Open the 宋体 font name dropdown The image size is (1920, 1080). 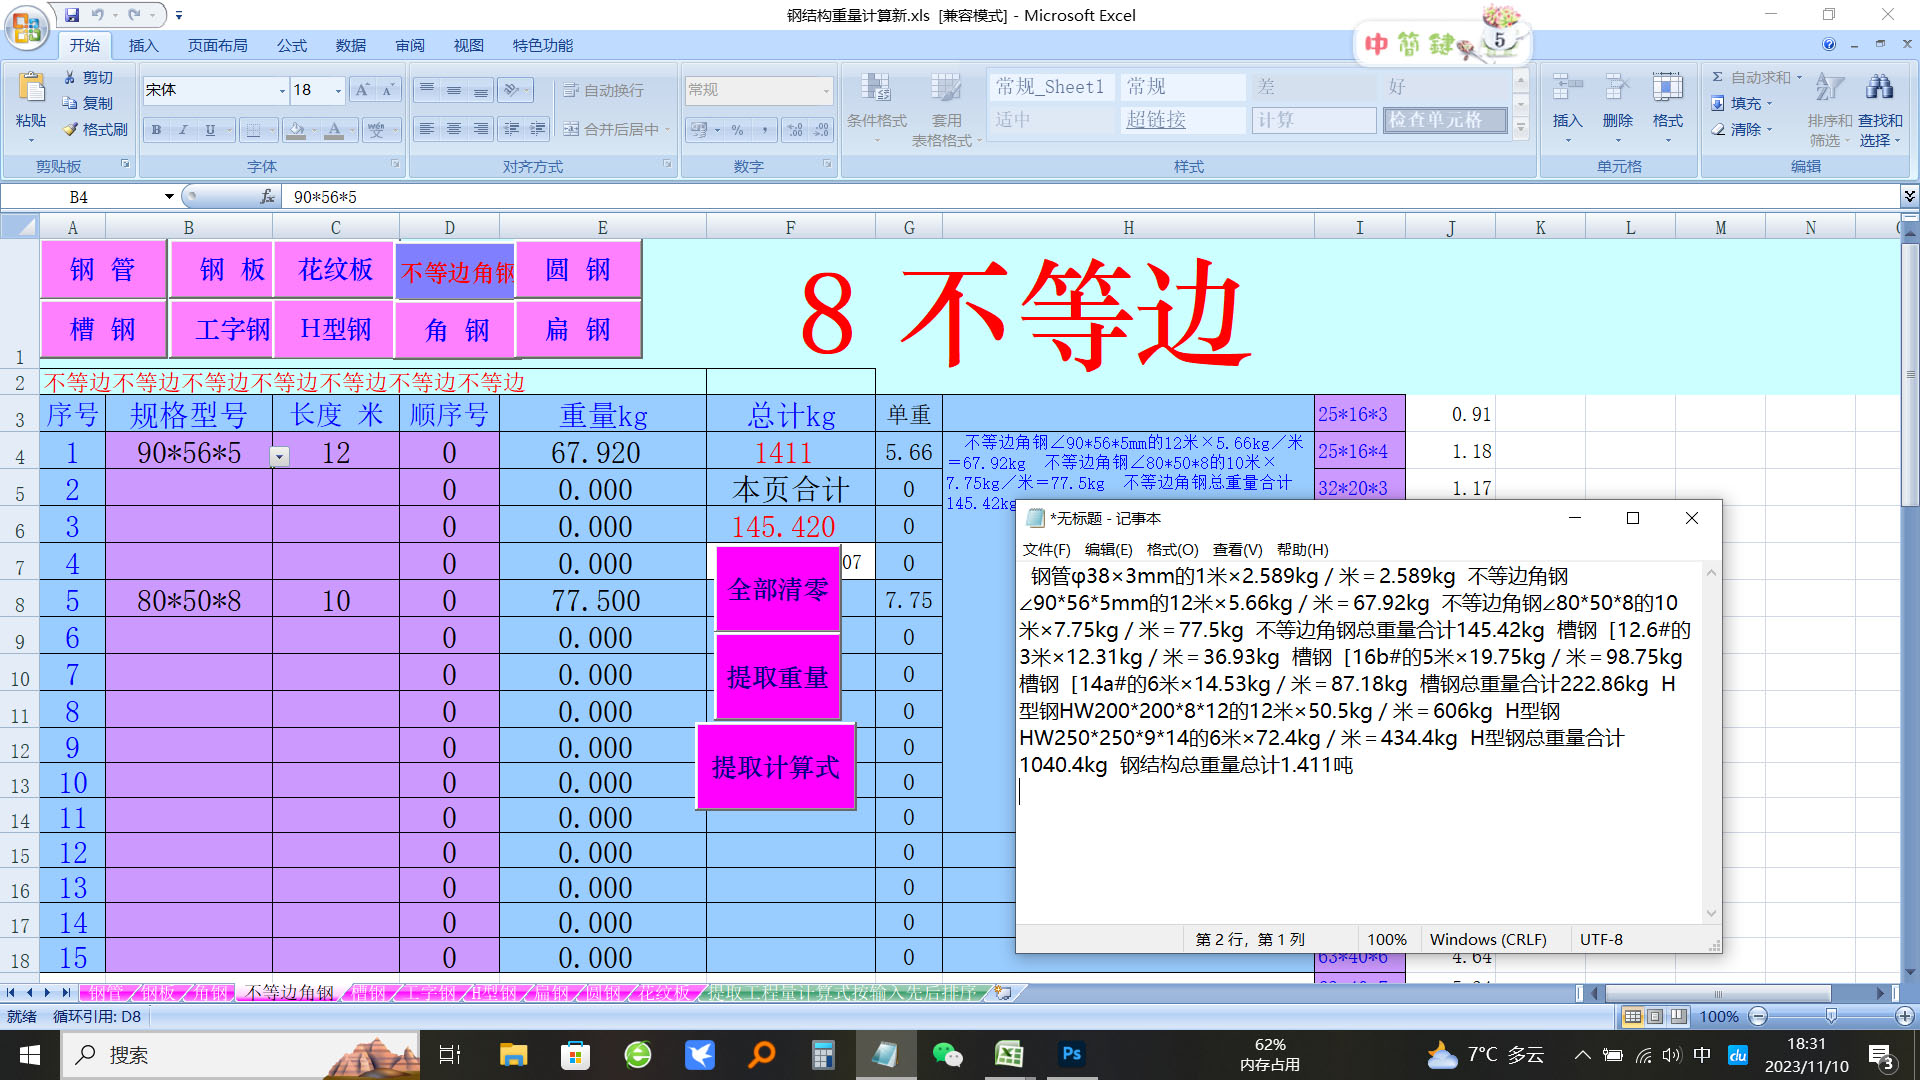[281, 90]
